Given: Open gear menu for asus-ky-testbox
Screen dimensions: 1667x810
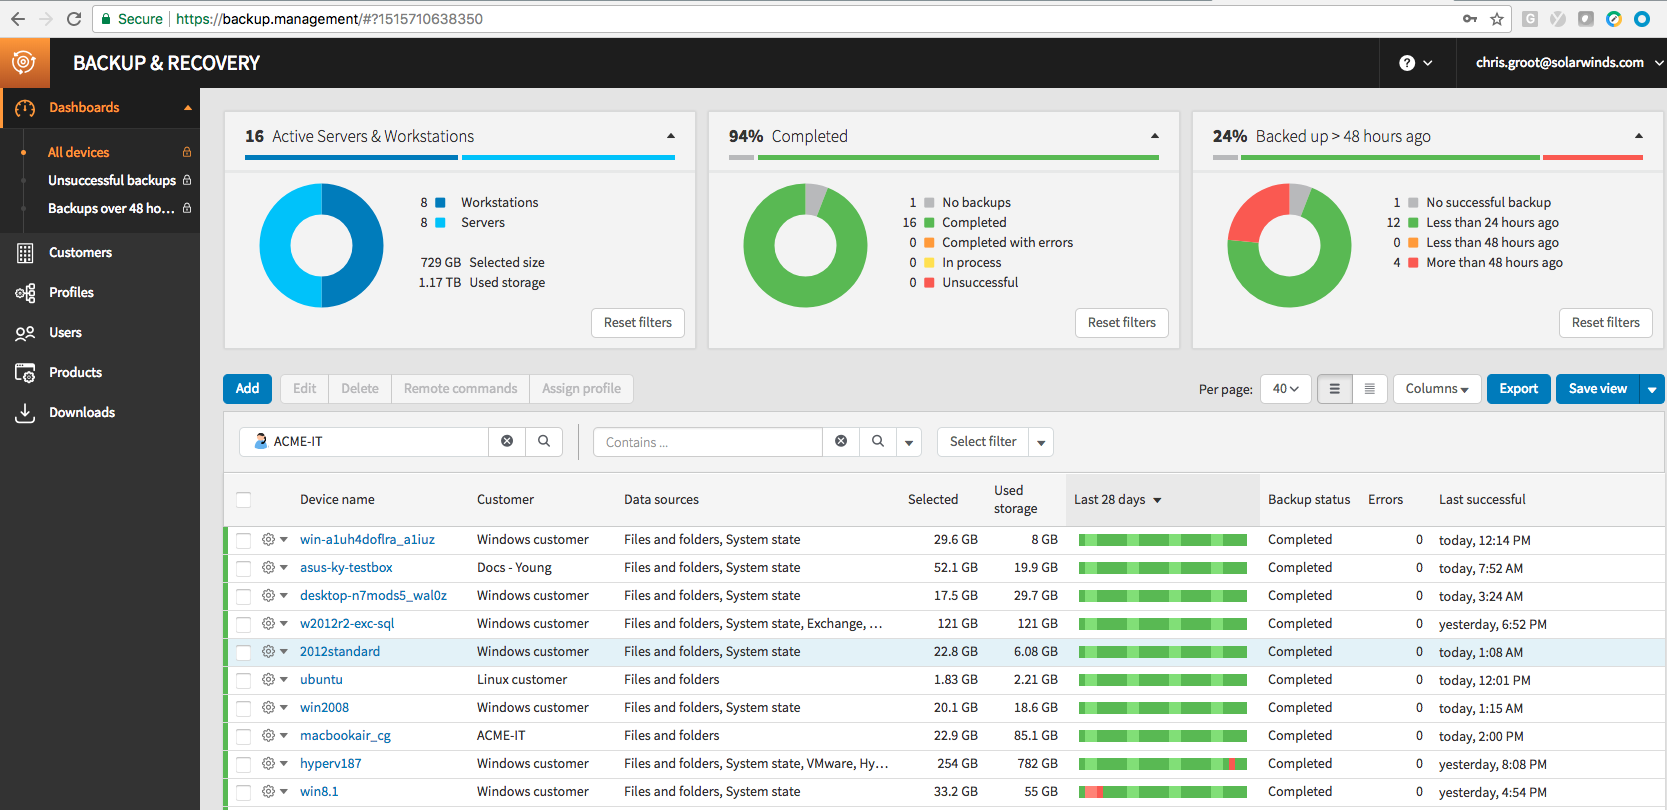Looking at the screenshot, I should pos(274,567).
